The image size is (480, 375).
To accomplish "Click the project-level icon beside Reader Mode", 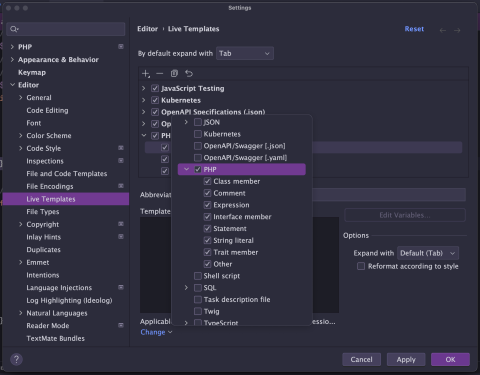I will pyautogui.click(x=121, y=325).
